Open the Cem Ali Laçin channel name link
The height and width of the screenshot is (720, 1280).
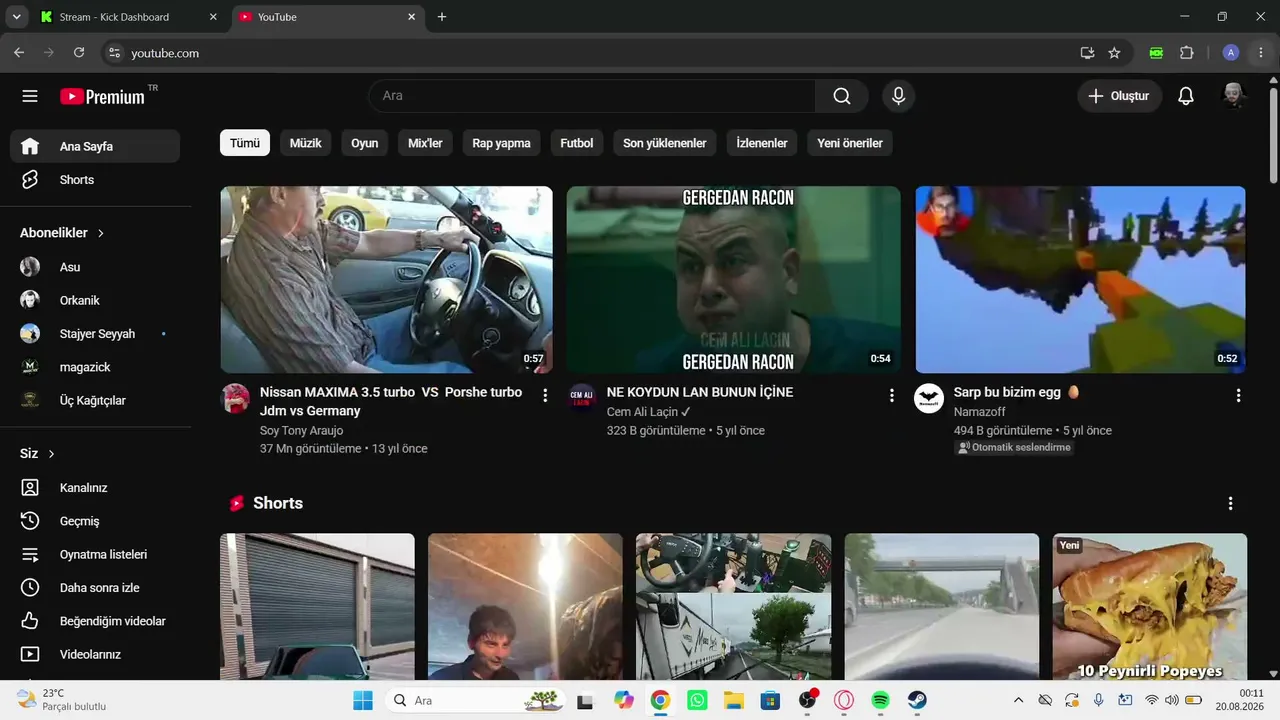point(642,412)
